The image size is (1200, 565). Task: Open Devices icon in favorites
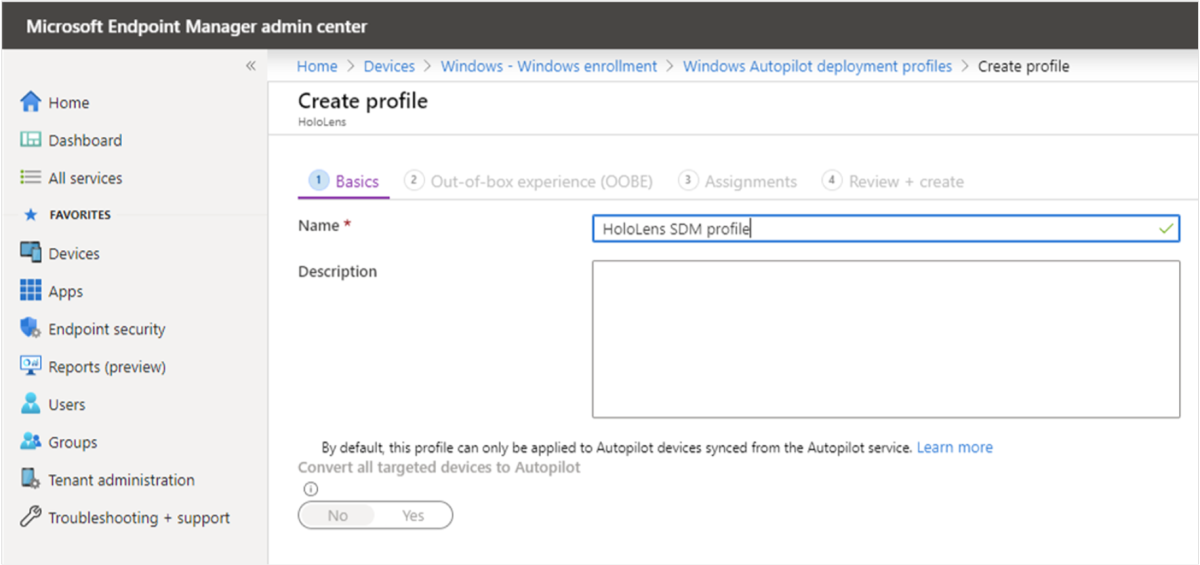click(x=31, y=253)
